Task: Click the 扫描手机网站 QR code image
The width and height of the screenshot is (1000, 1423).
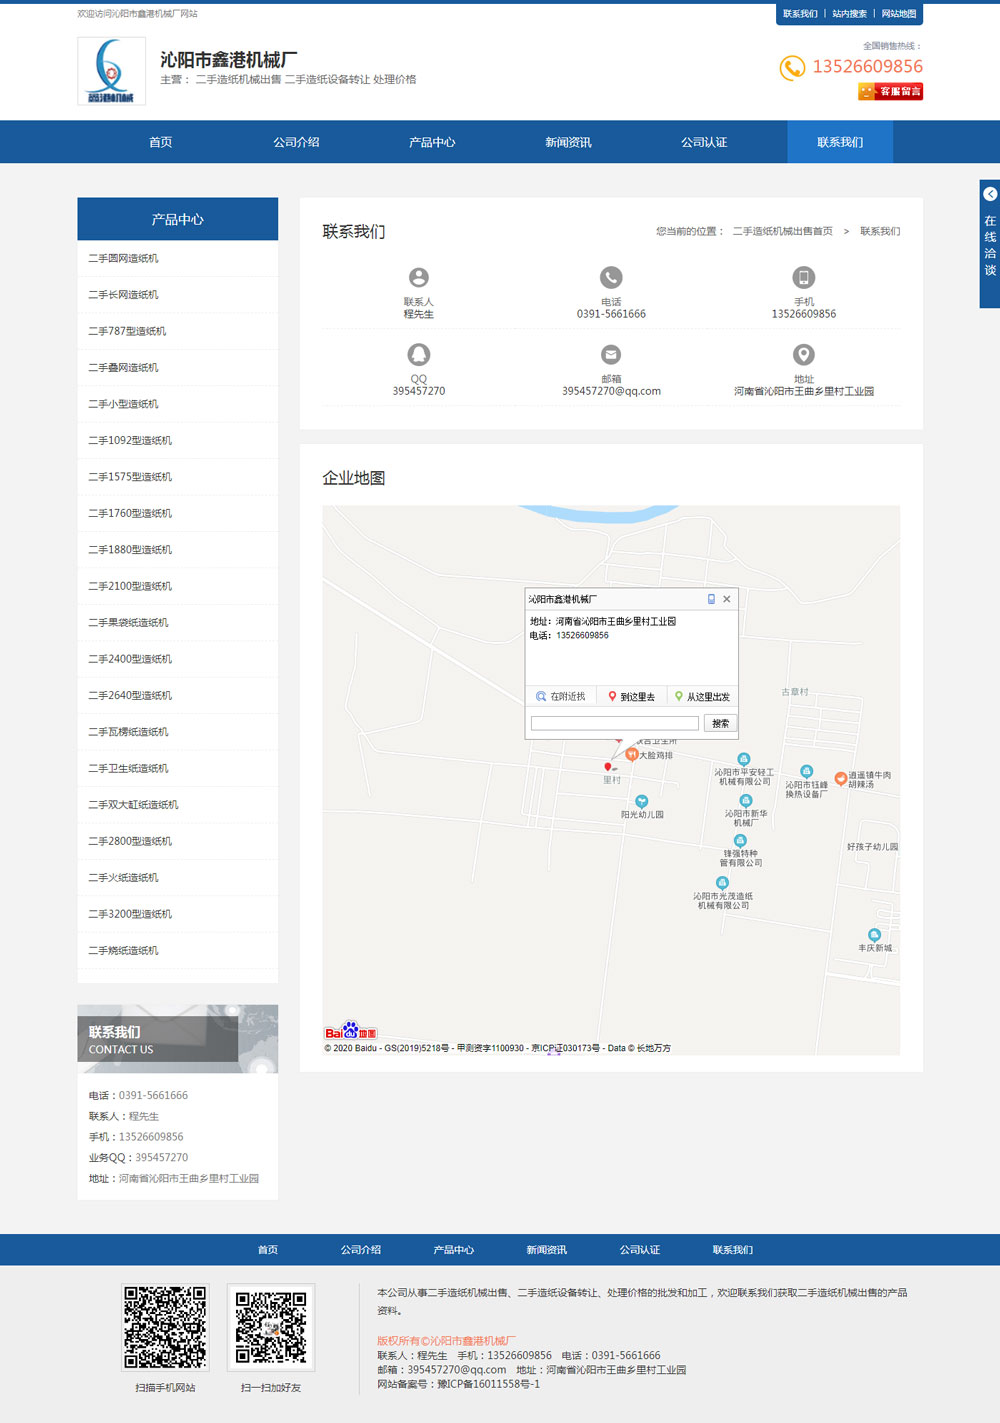Action: point(165,1326)
